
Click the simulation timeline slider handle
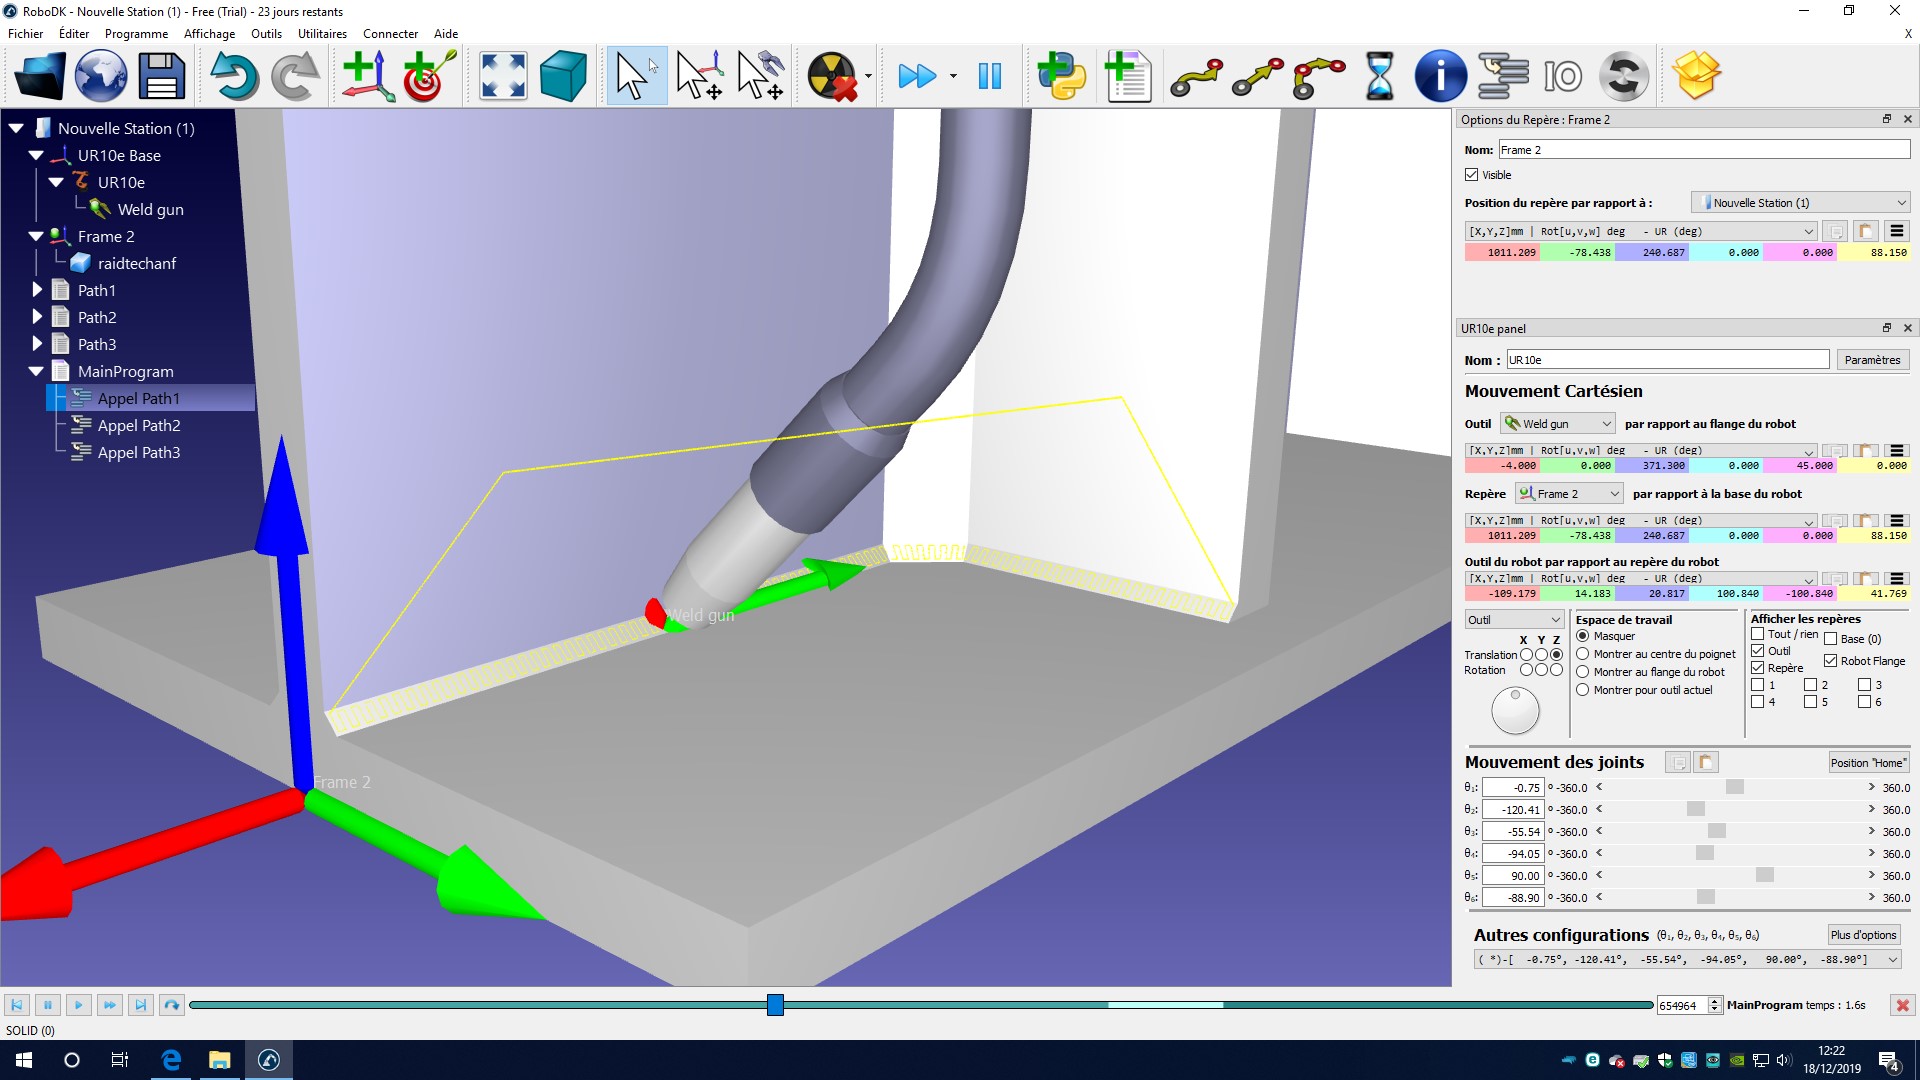tap(775, 1005)
